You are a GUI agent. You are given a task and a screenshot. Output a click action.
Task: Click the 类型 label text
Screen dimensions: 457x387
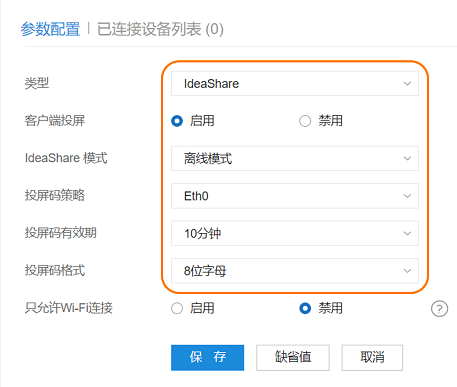(x=37, y=83)
